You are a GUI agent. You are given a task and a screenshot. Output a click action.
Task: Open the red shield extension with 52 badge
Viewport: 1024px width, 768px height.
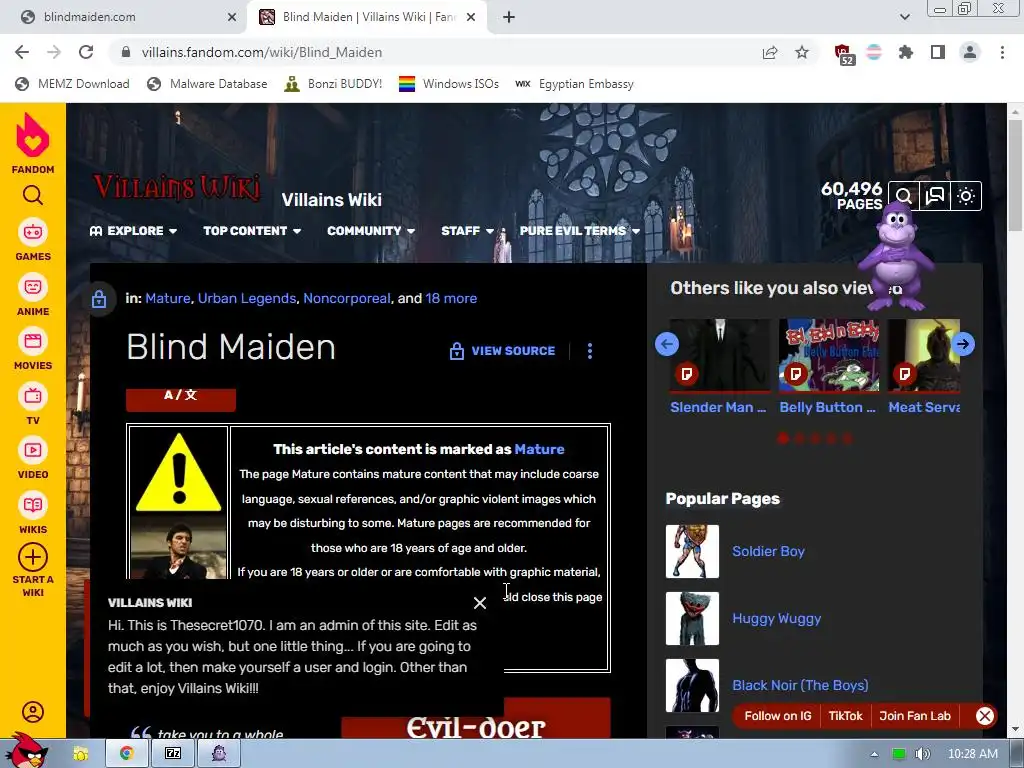tap(844, 54)
